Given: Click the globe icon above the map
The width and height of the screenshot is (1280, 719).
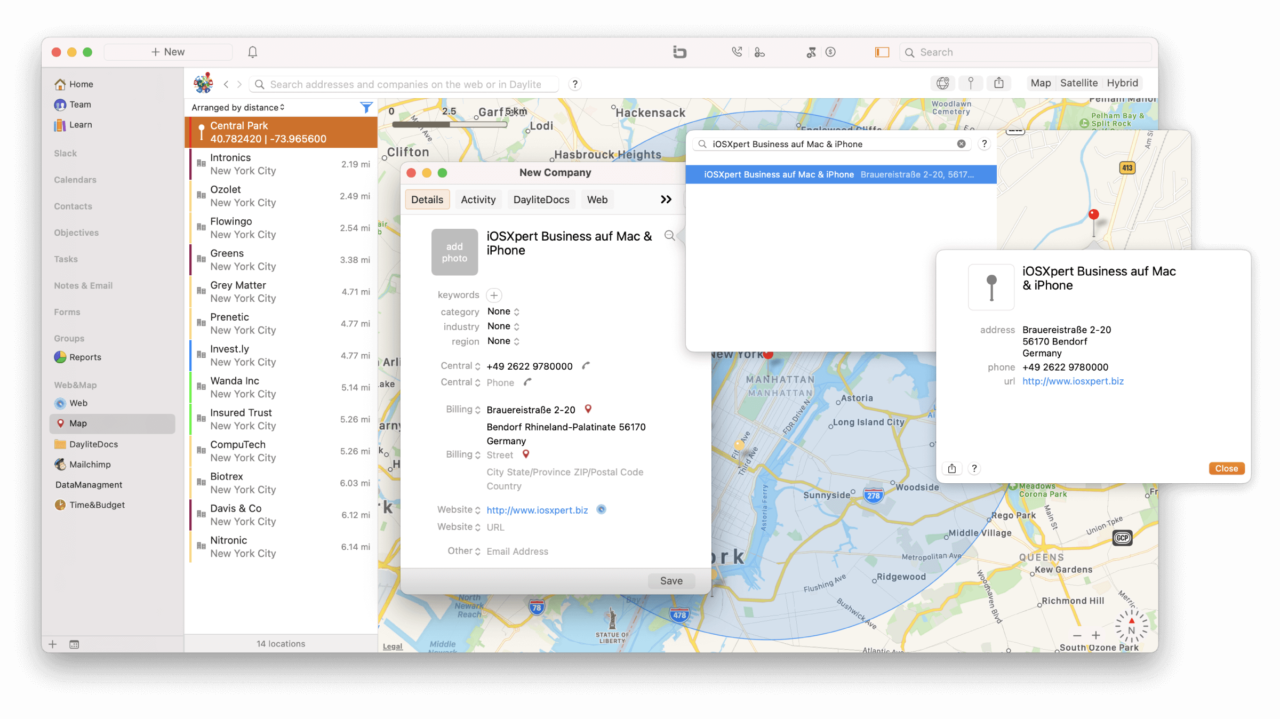Looking at the screenshot, I should 941,84.
